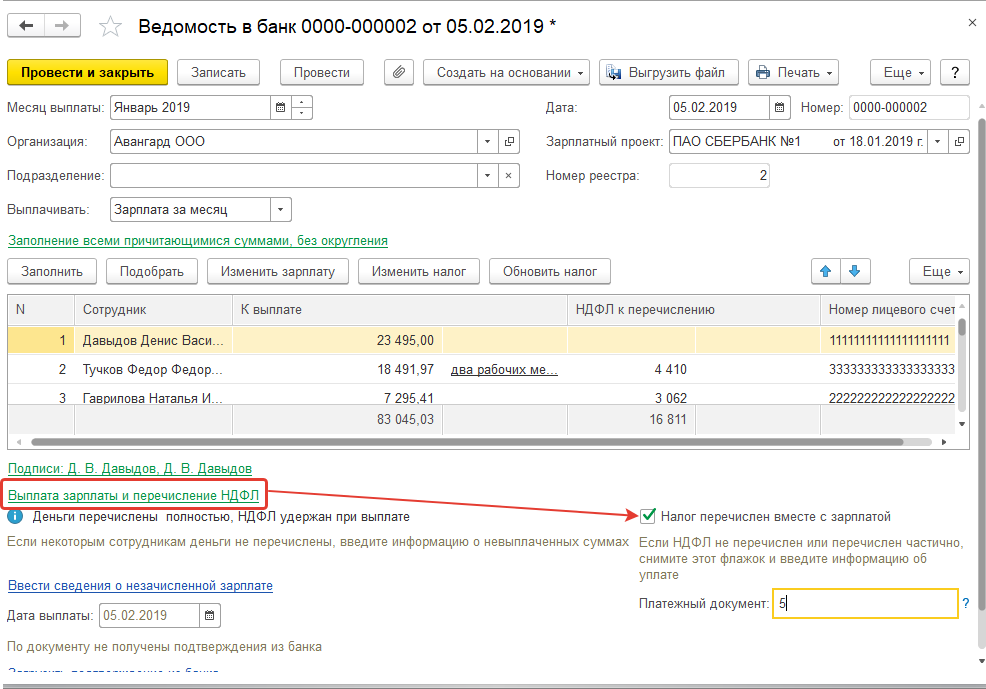
Task: Expand the Организация dropdown list
Action: coord(486,142)
